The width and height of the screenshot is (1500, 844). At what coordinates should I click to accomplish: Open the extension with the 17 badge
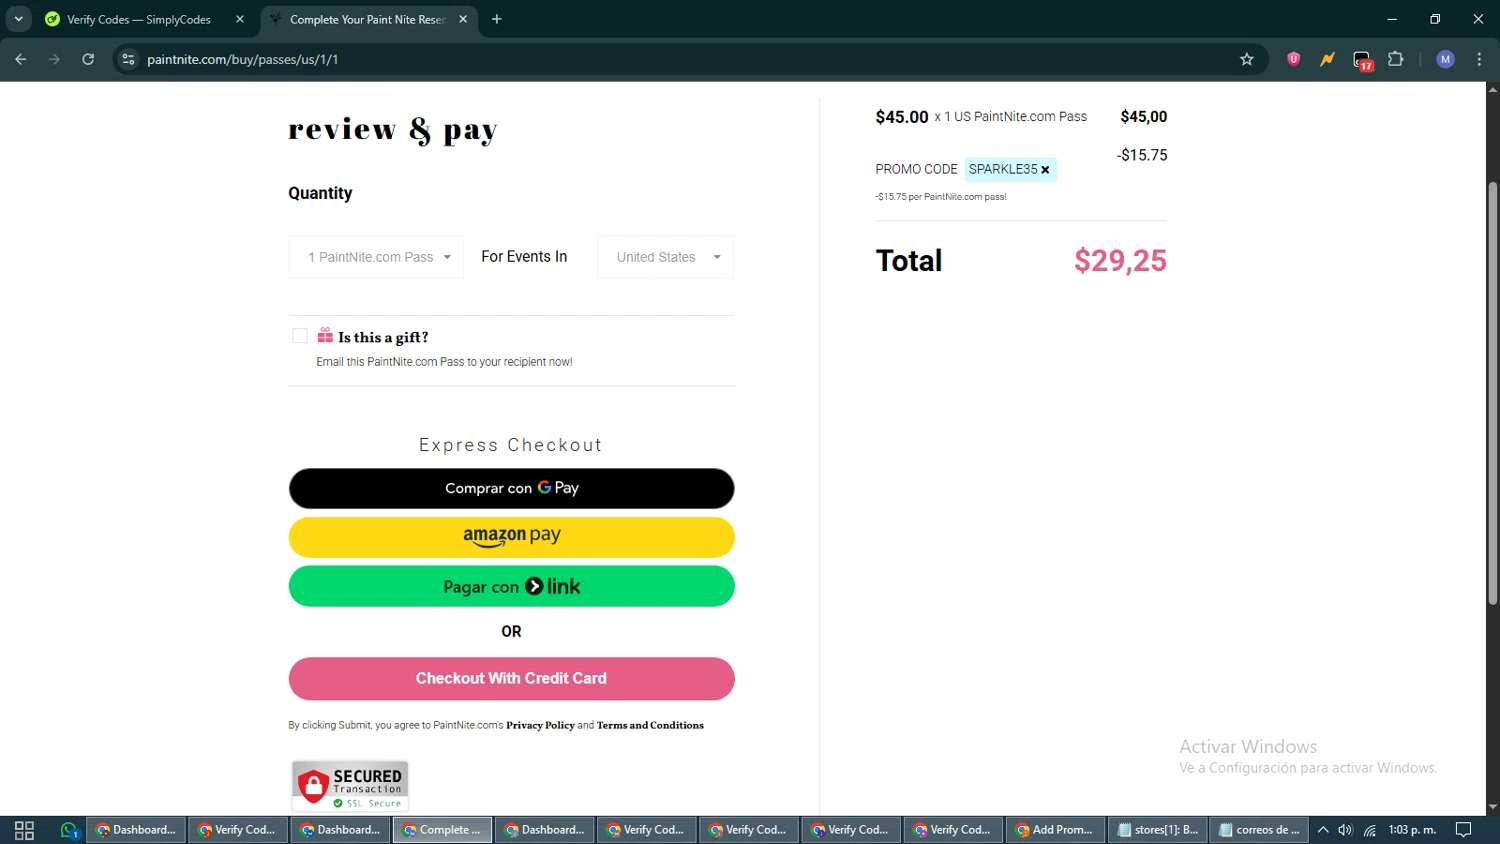pos(1363,60)
